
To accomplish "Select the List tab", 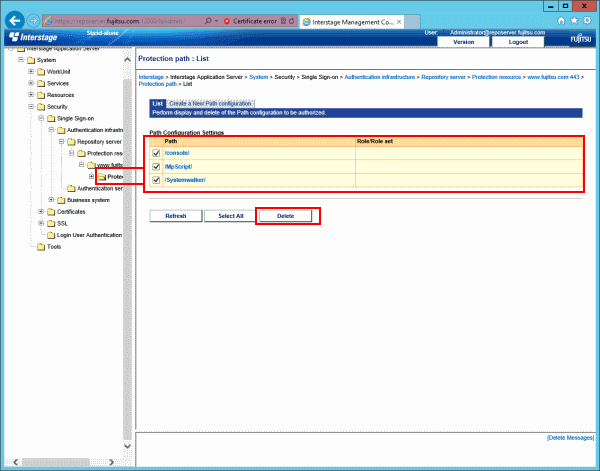I will (158, 104).
